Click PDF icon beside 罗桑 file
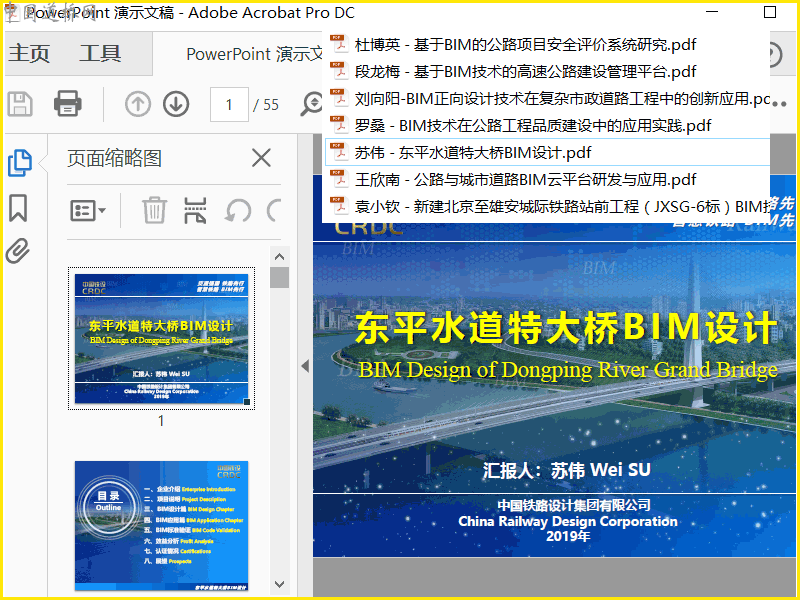The height and width of the screenshot is (600, 800). click(339, 125)
